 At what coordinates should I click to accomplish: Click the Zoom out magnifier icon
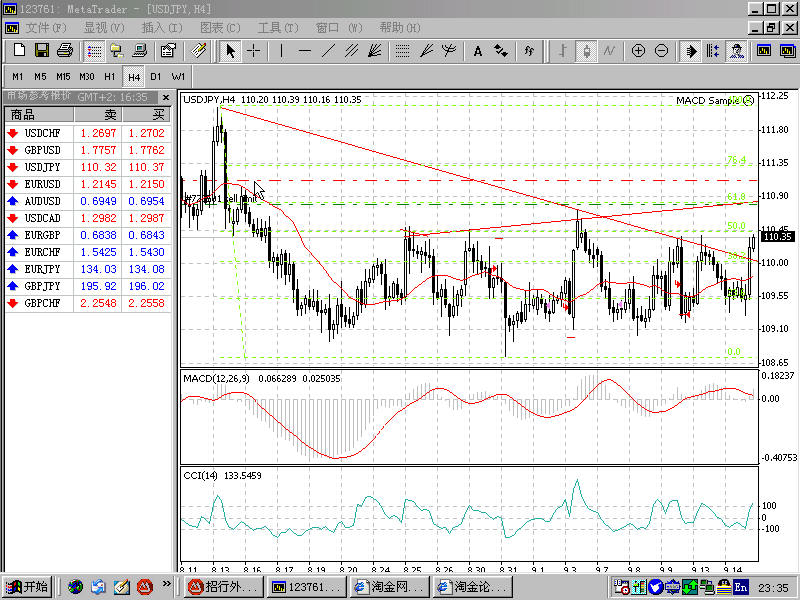pos(662,50)
